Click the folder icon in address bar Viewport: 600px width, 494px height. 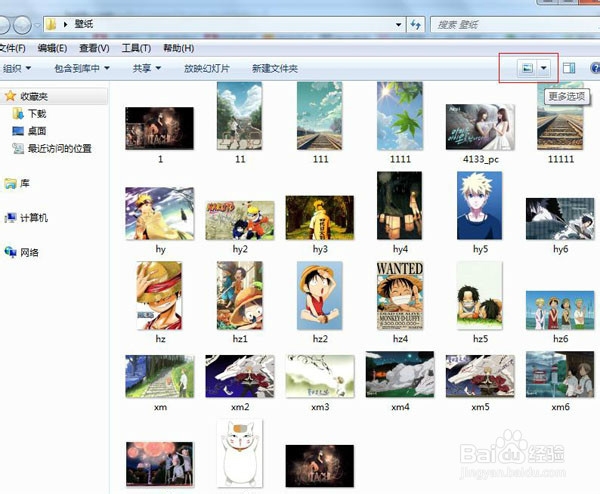point(51,24)
